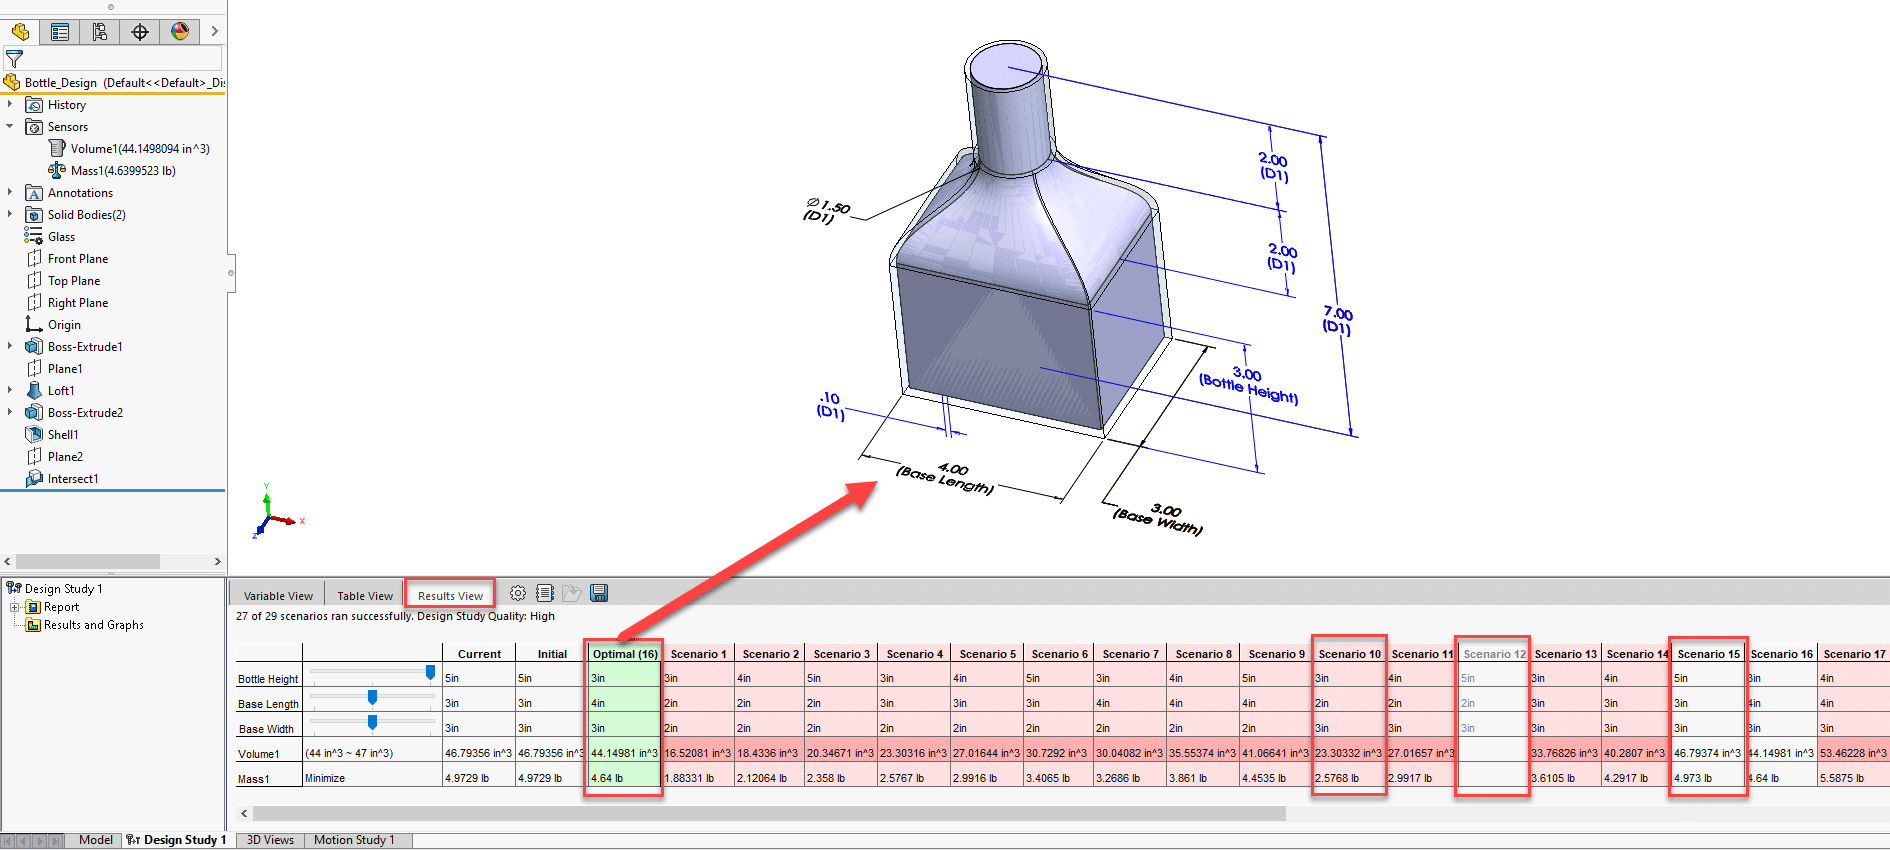Open the DimXpertManager crosshair tab
1890x850 pixels.
pos(140,32)
